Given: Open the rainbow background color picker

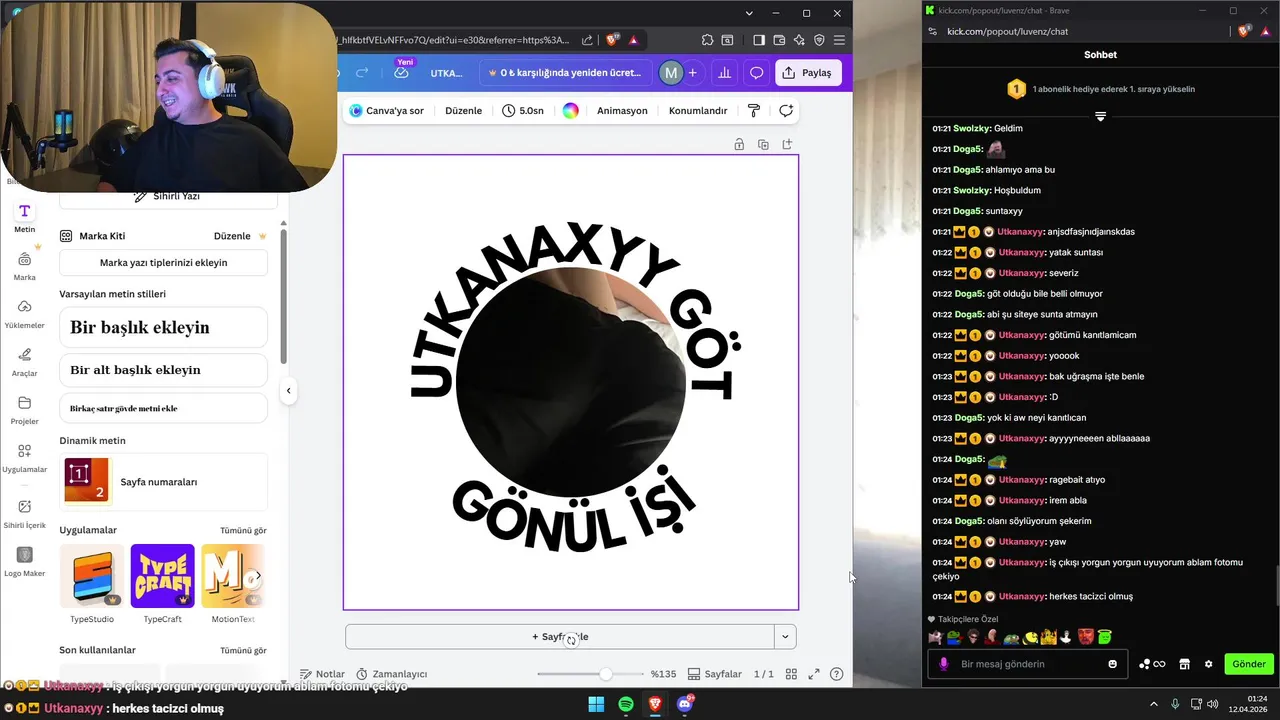Looking at the screenshot, I should 570,110.
